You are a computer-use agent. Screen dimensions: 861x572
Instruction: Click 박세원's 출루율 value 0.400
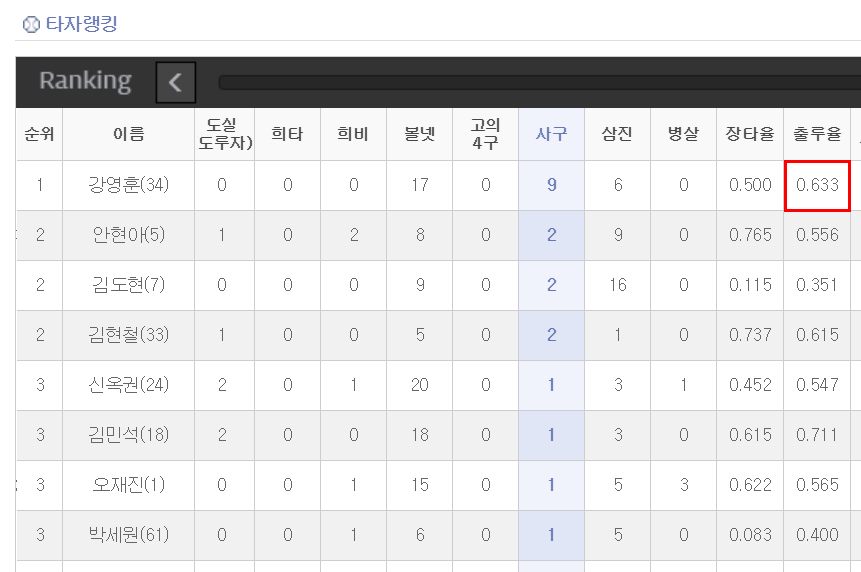[x=817, y=535]
